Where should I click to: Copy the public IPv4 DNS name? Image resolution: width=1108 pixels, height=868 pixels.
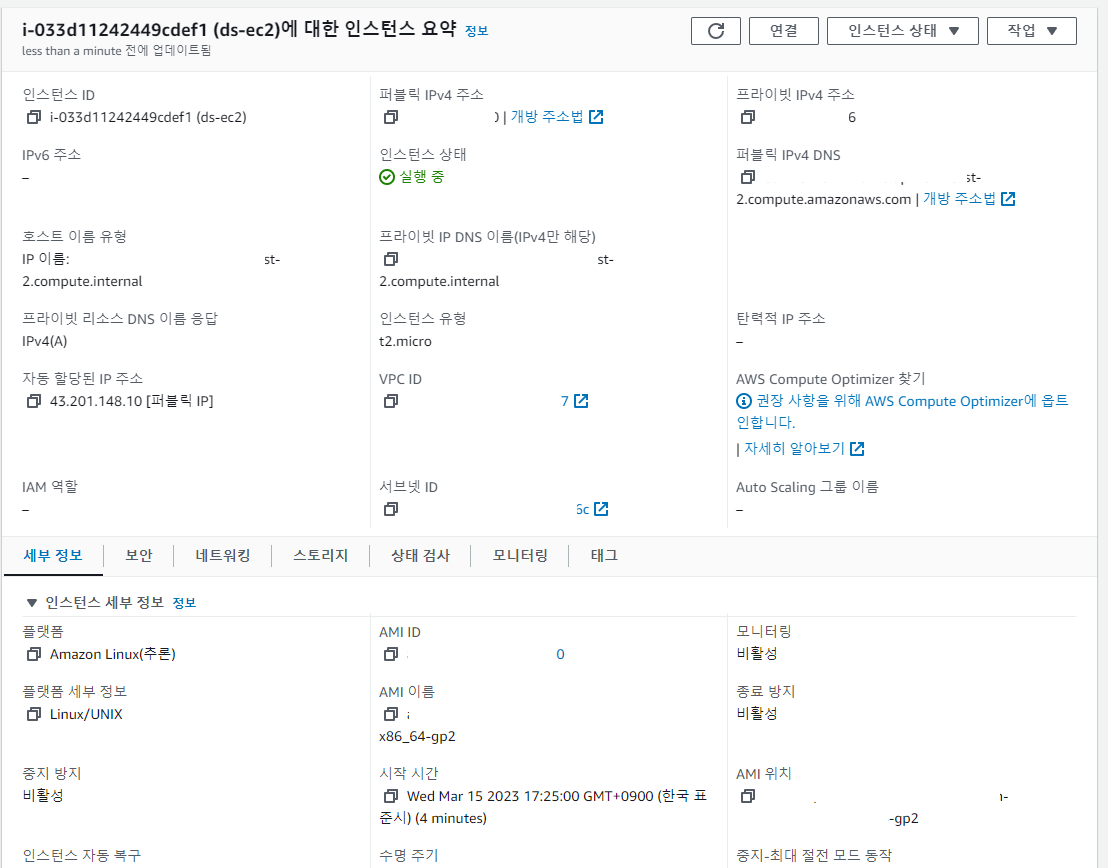pyautogui.click(x=748, y=177)
